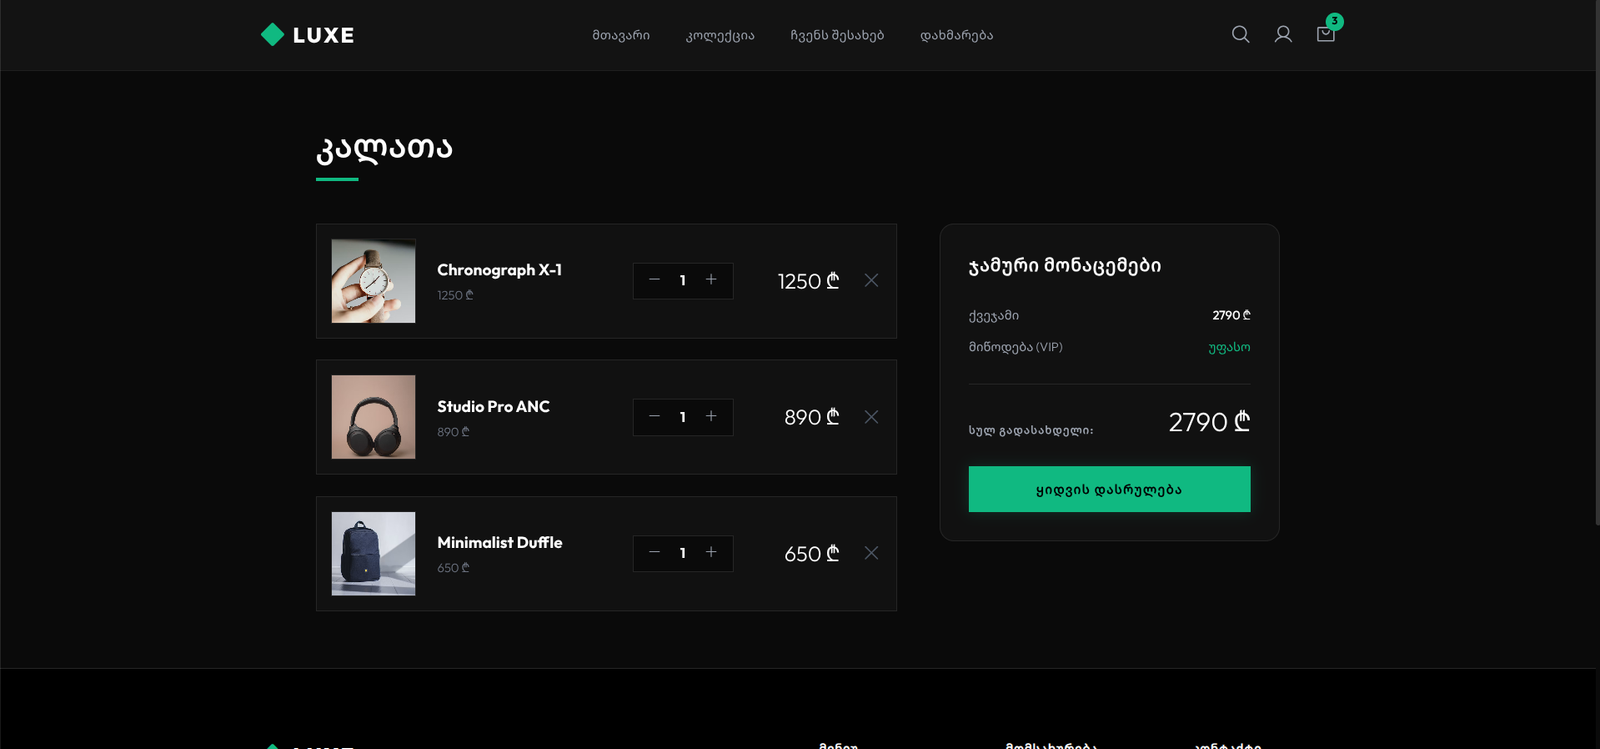The image size is (1600, 749).
Task: Click the large 2790 ₾ total amount
Action: [x=1209, y=422]
